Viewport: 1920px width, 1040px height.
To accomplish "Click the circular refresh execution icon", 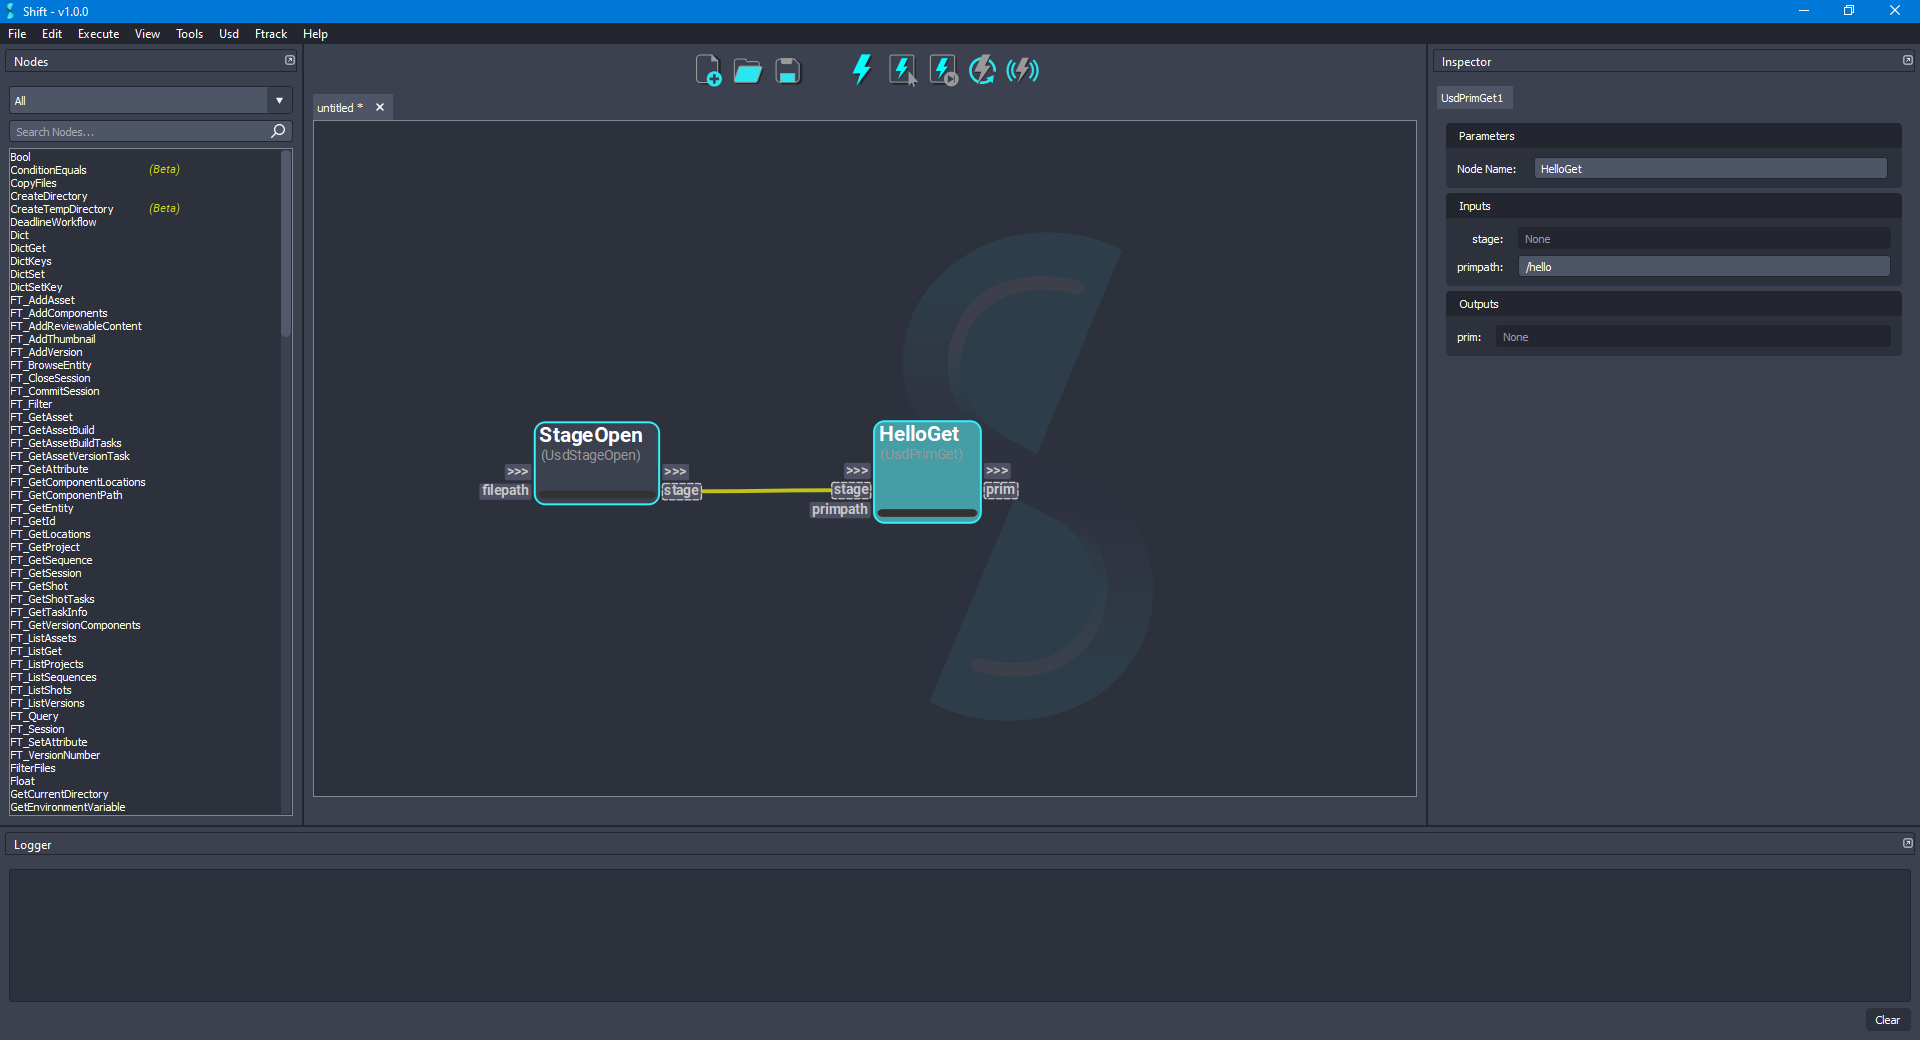I will pyautogui.click(x=982, y=70).
